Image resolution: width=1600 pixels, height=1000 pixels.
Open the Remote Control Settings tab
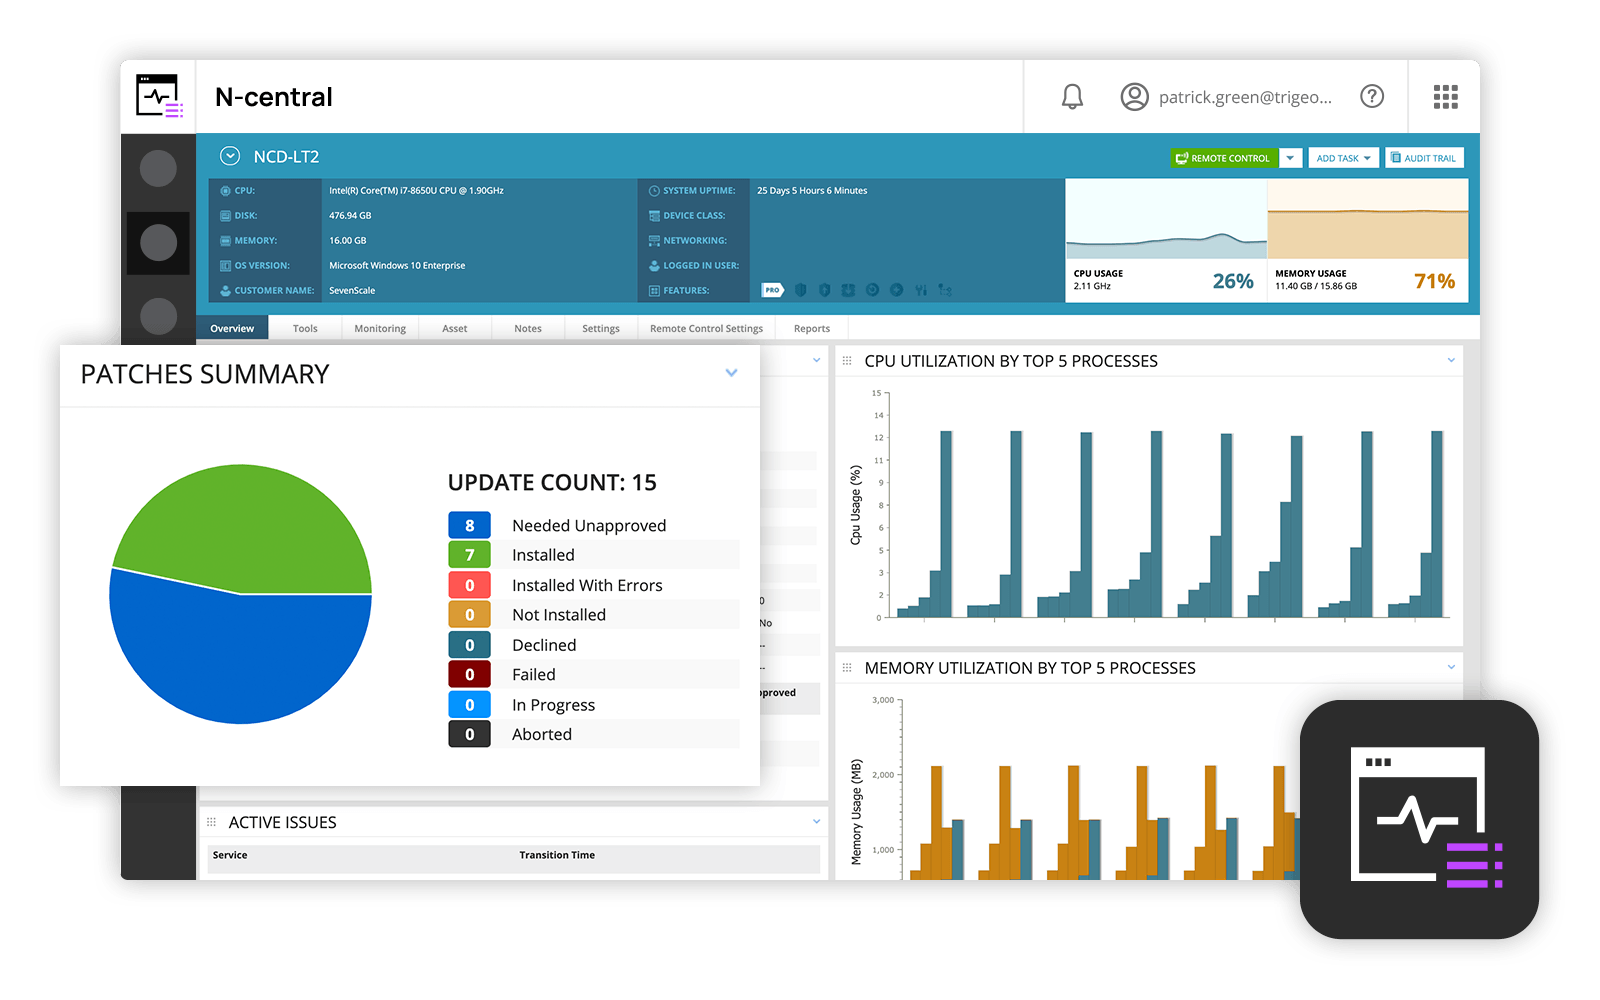[x=706, y=328]
